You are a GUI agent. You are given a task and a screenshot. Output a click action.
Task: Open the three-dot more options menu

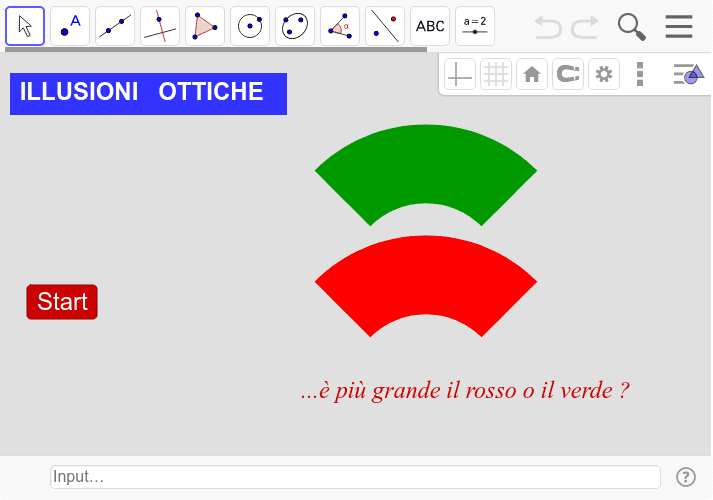pos(640,74)
